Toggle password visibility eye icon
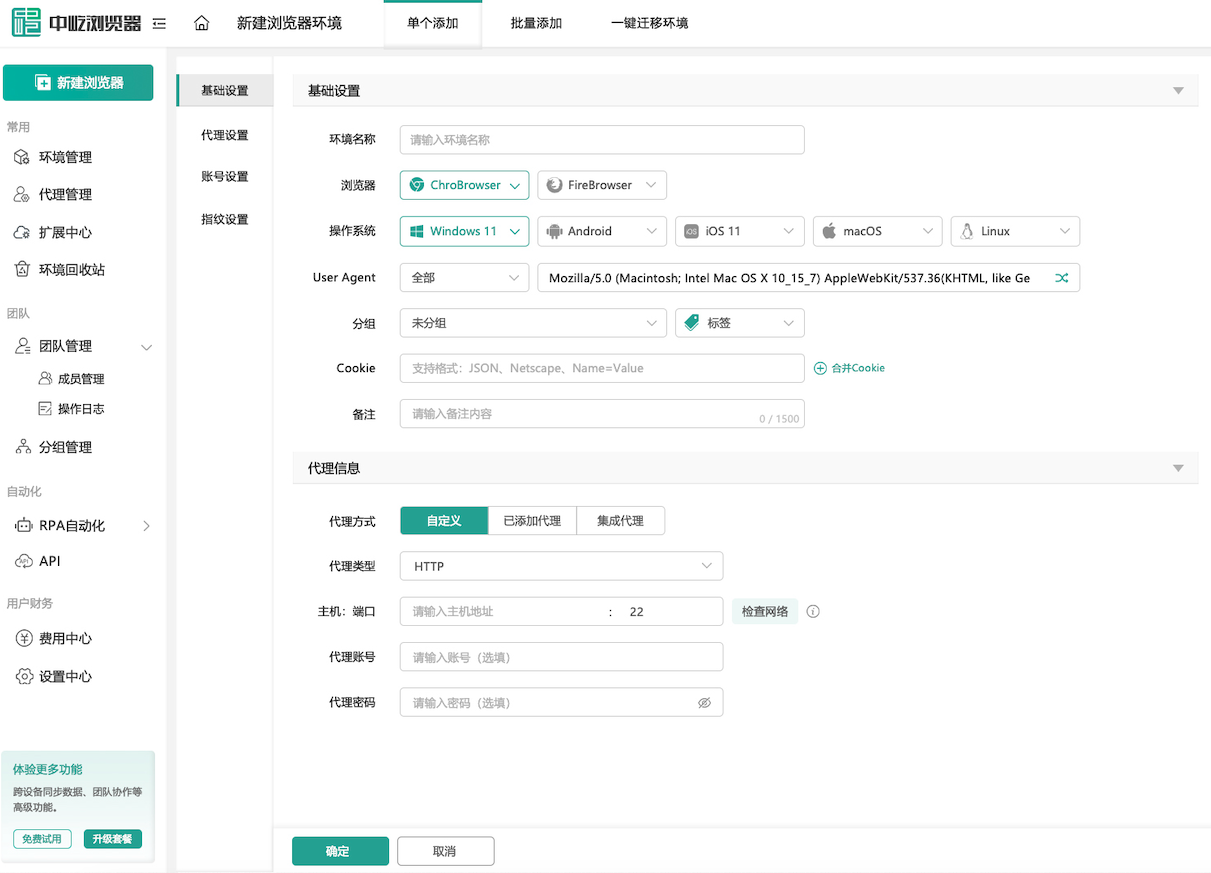Image resolution: width=1211 pixels, height=873 pixels. point(704,703)
